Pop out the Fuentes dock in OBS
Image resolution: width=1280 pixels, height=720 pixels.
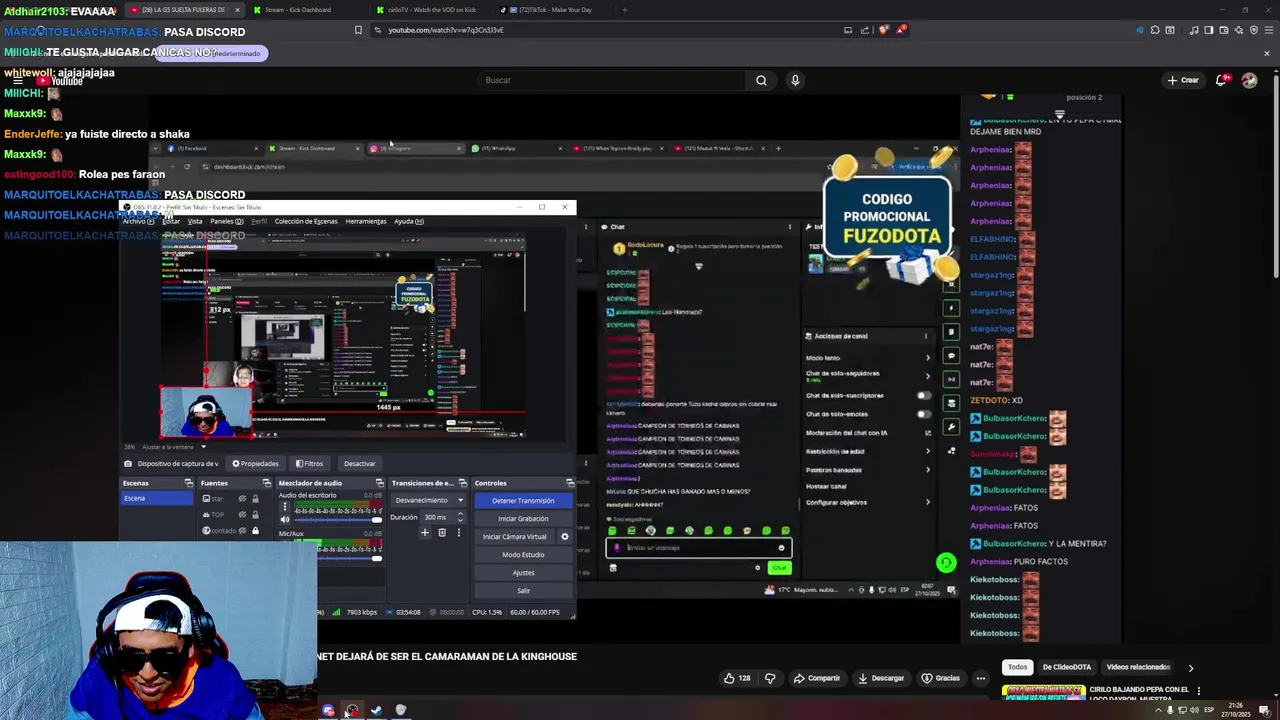tap(269, 483)
